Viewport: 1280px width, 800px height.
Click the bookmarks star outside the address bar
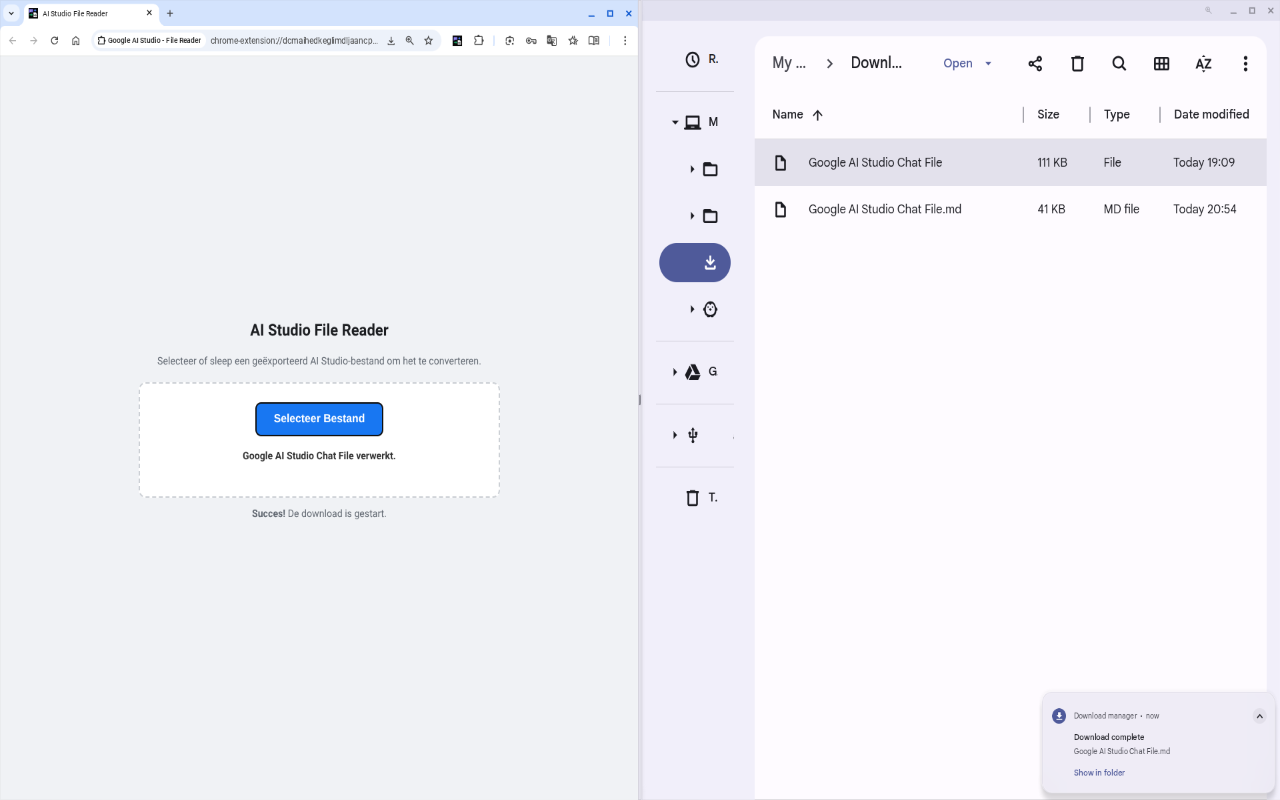573,41
